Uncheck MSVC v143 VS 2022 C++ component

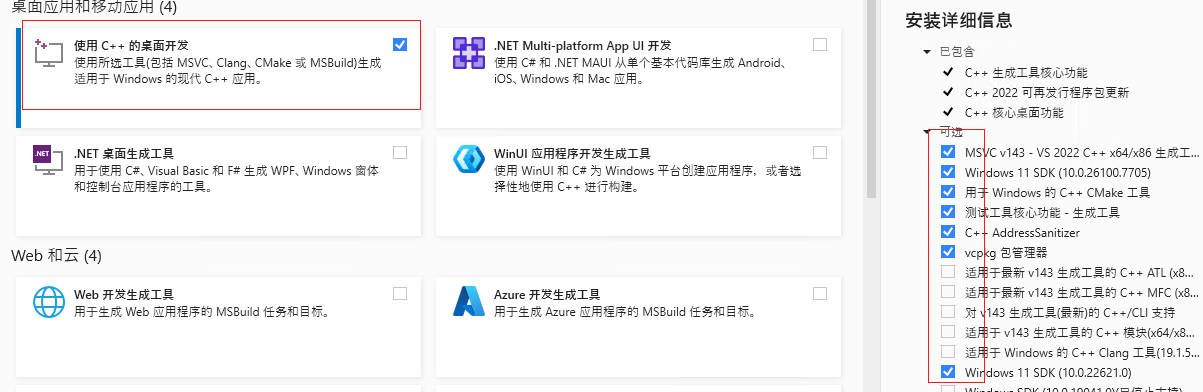(x=947, y=152)
